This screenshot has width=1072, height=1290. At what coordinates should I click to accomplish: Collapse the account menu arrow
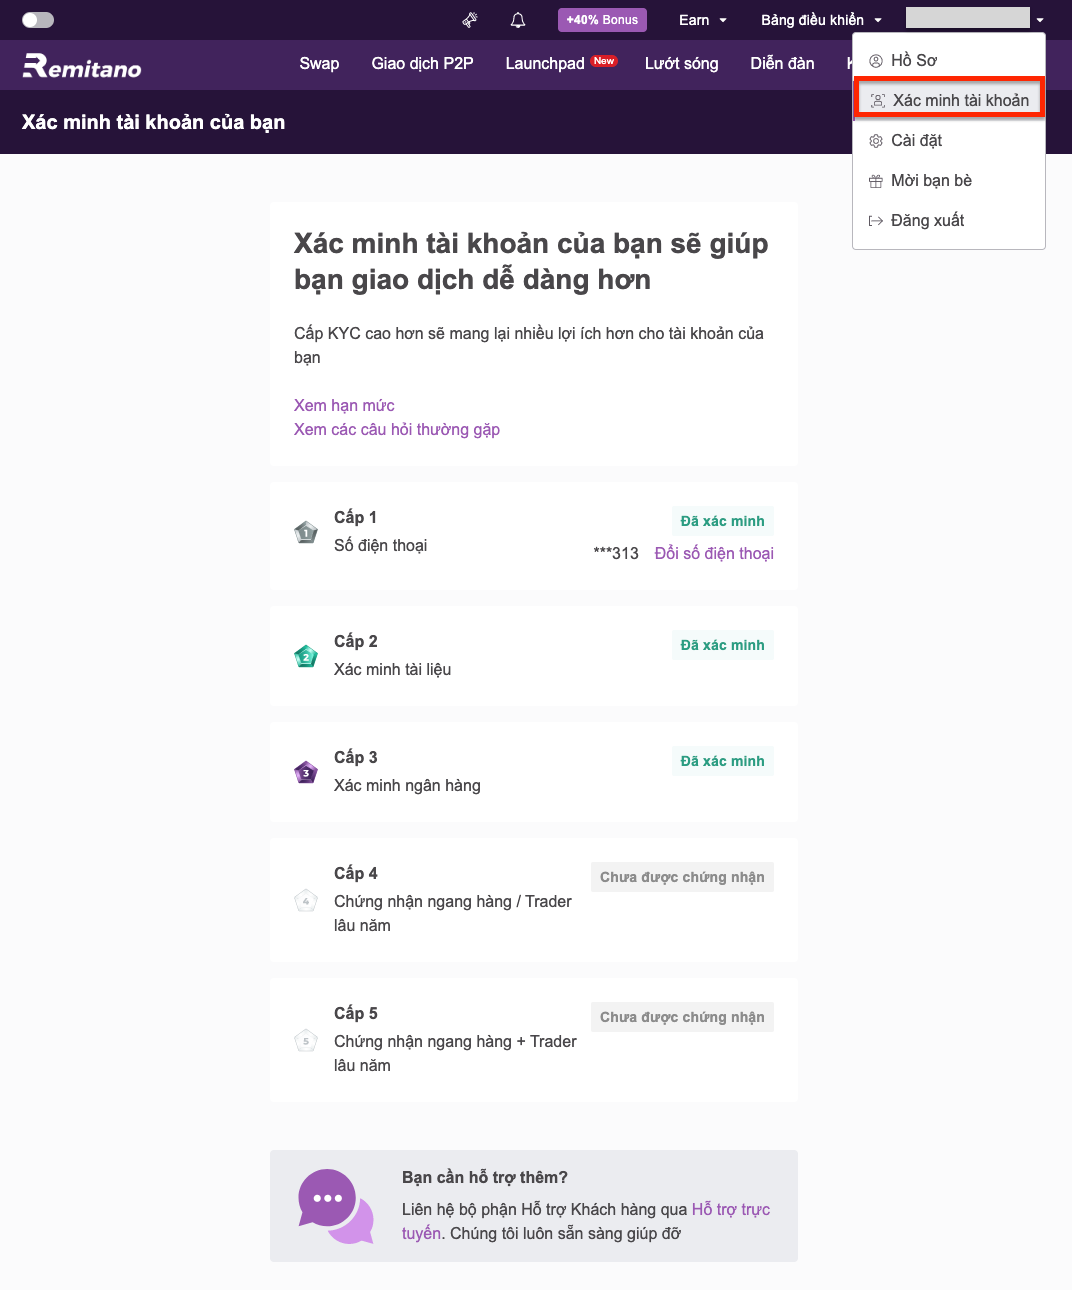coord(1040,20)
